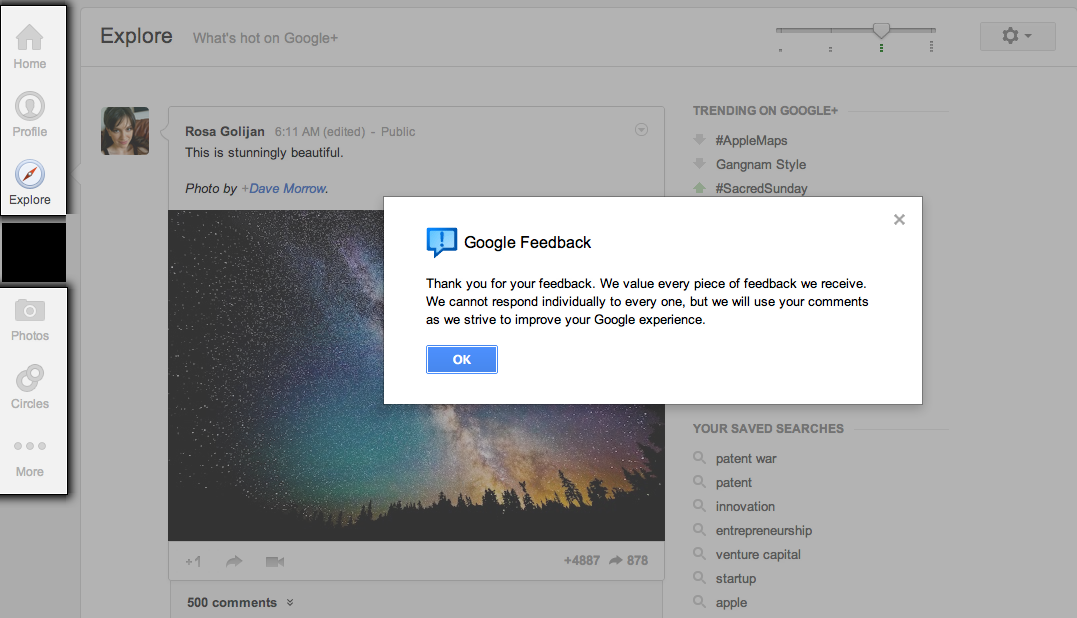Open the Circles icon in the sidebar

point(30,378)
